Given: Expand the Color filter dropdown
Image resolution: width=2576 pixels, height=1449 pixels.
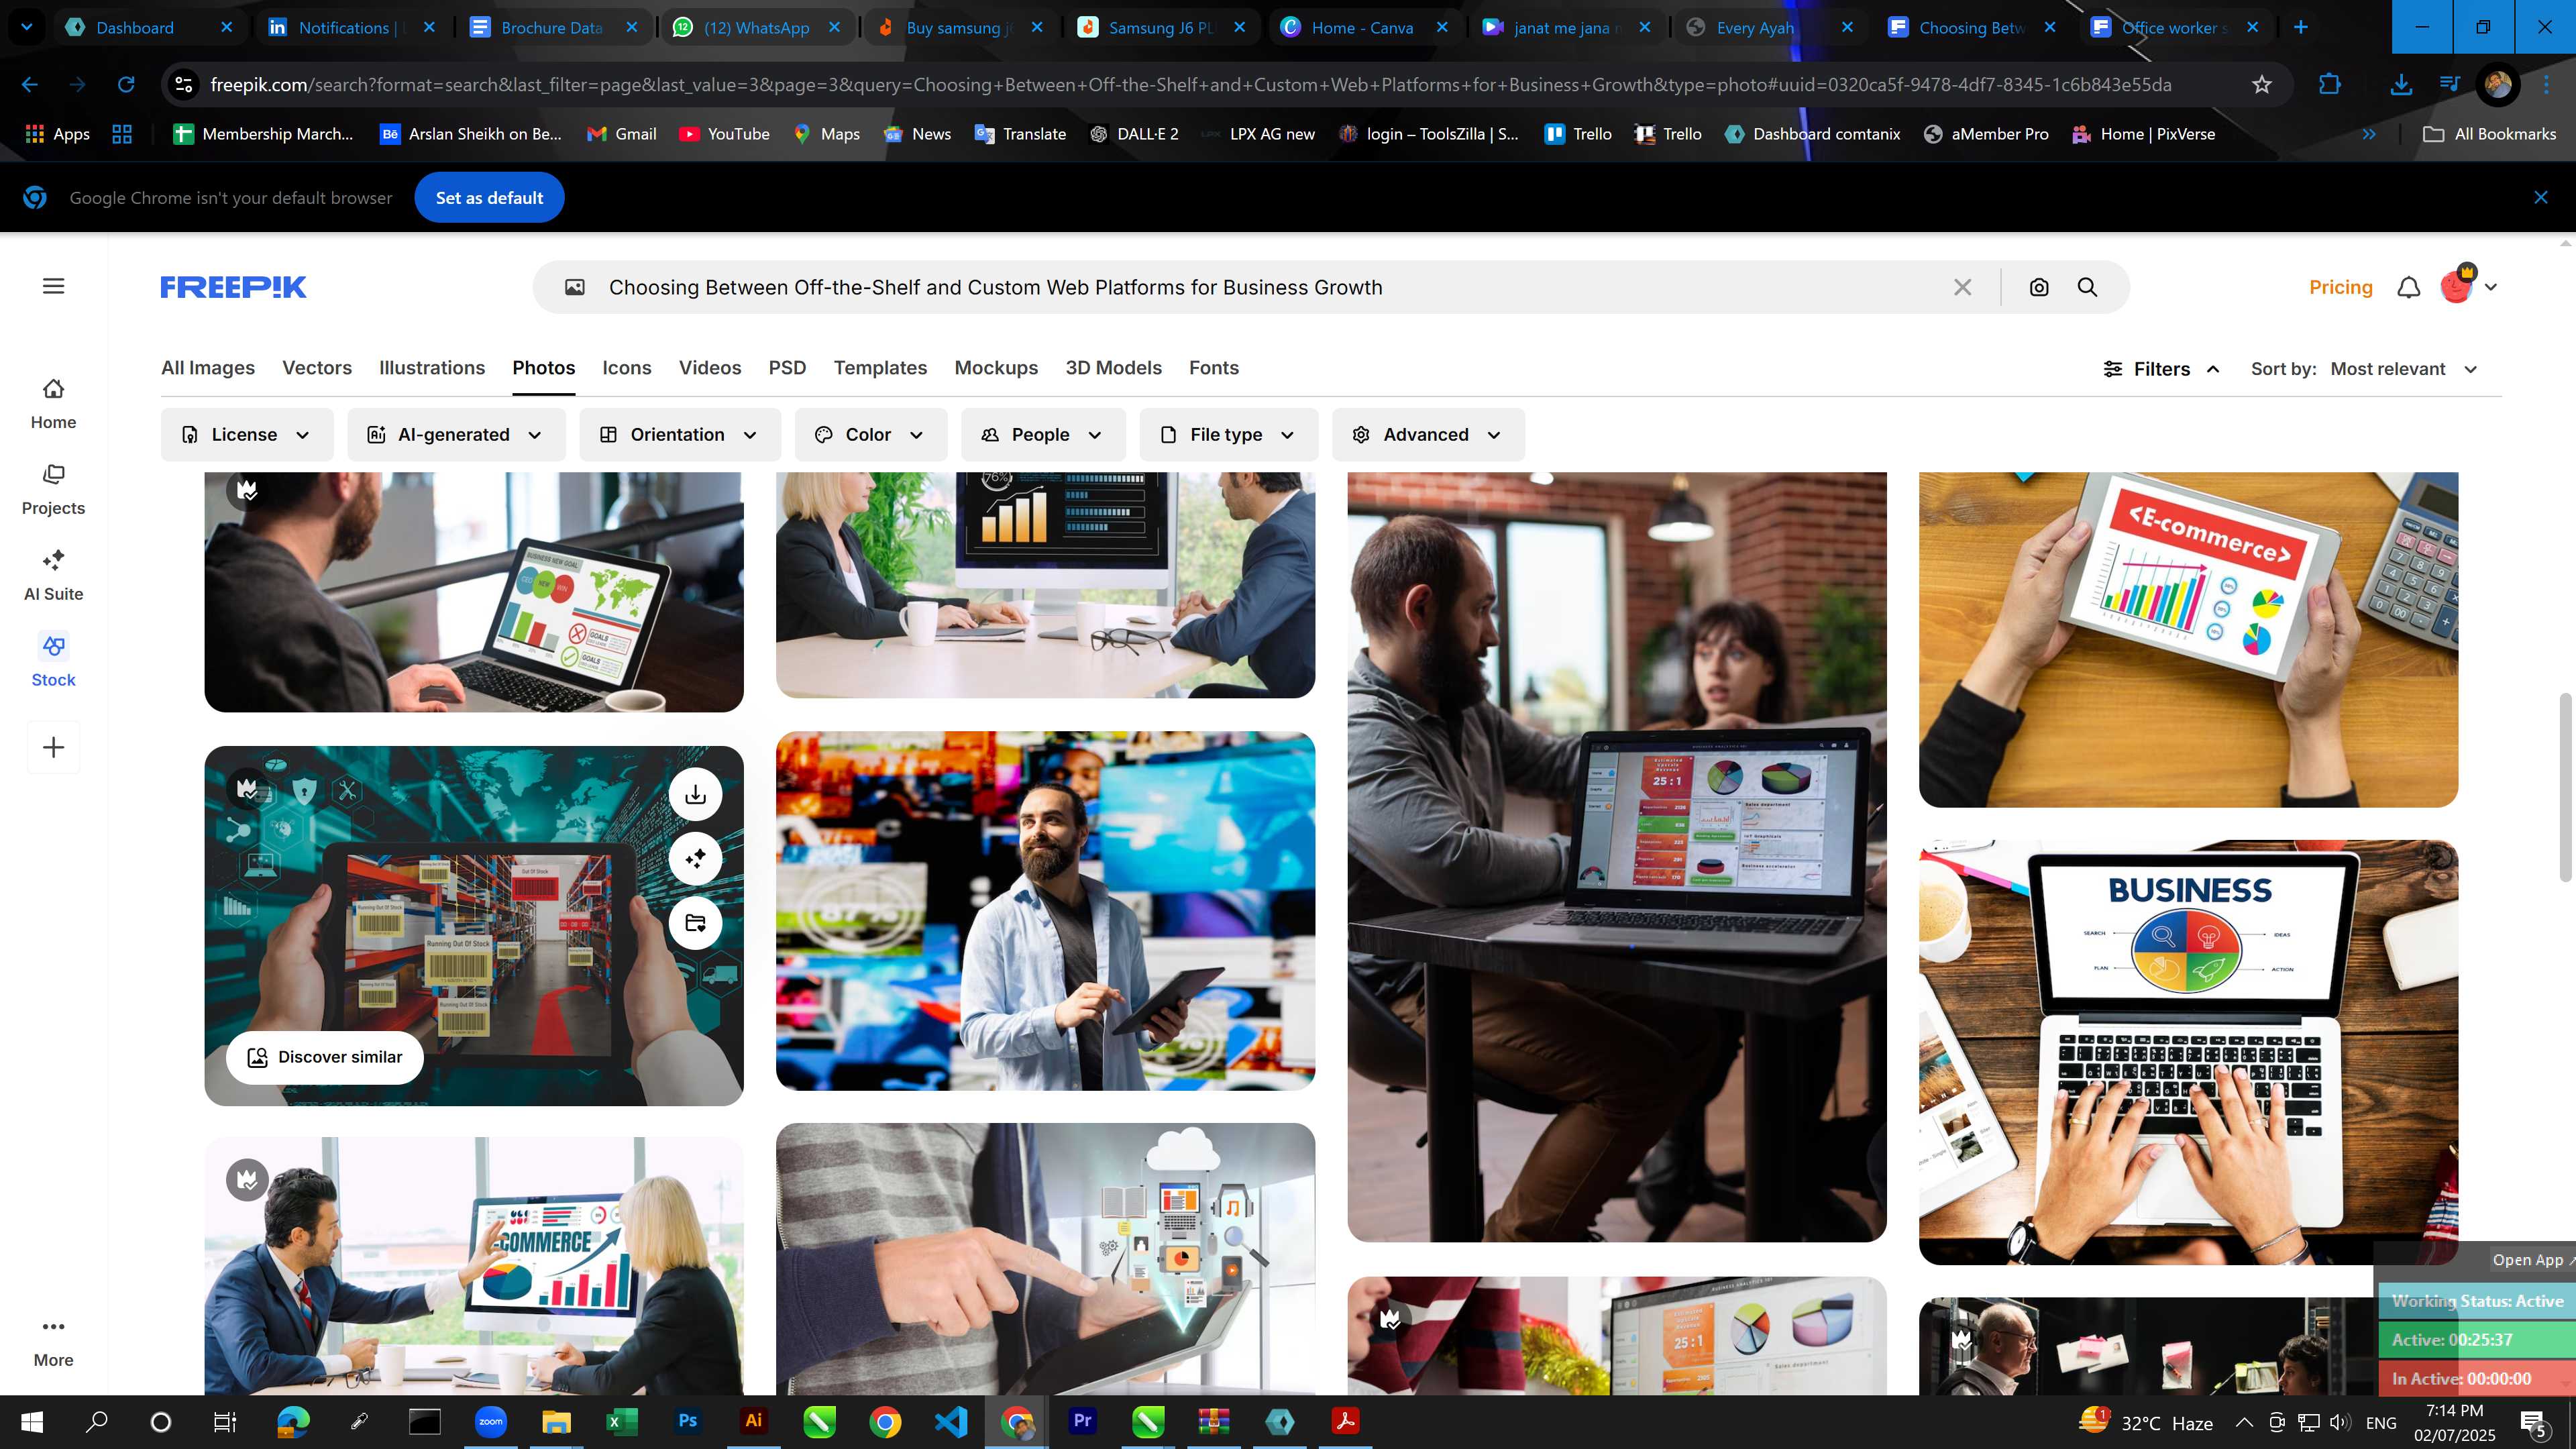Looking at the screenshot, I should point(871,434).
